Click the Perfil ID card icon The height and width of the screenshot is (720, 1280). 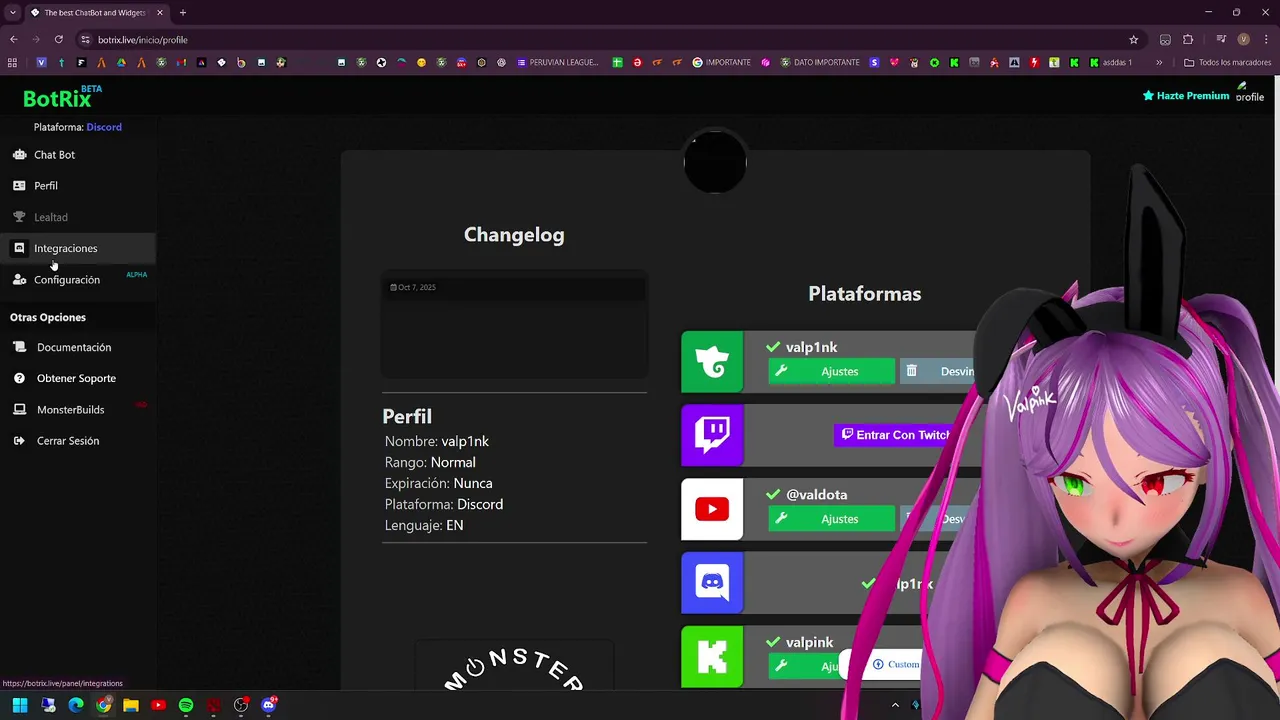pos(19,186)
